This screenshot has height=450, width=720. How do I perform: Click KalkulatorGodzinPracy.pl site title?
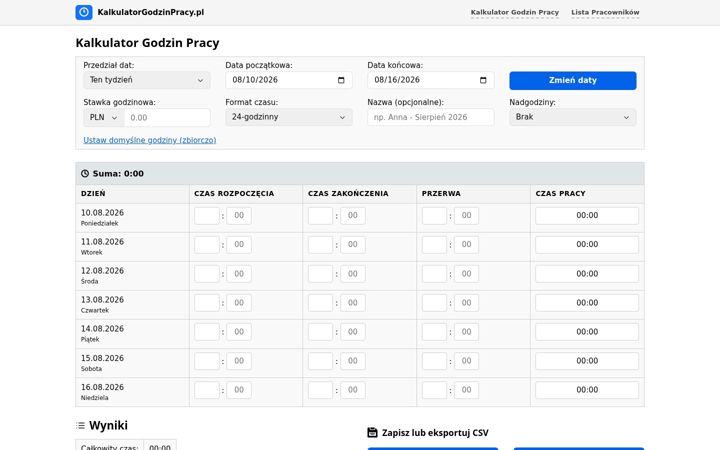(151, 12)
